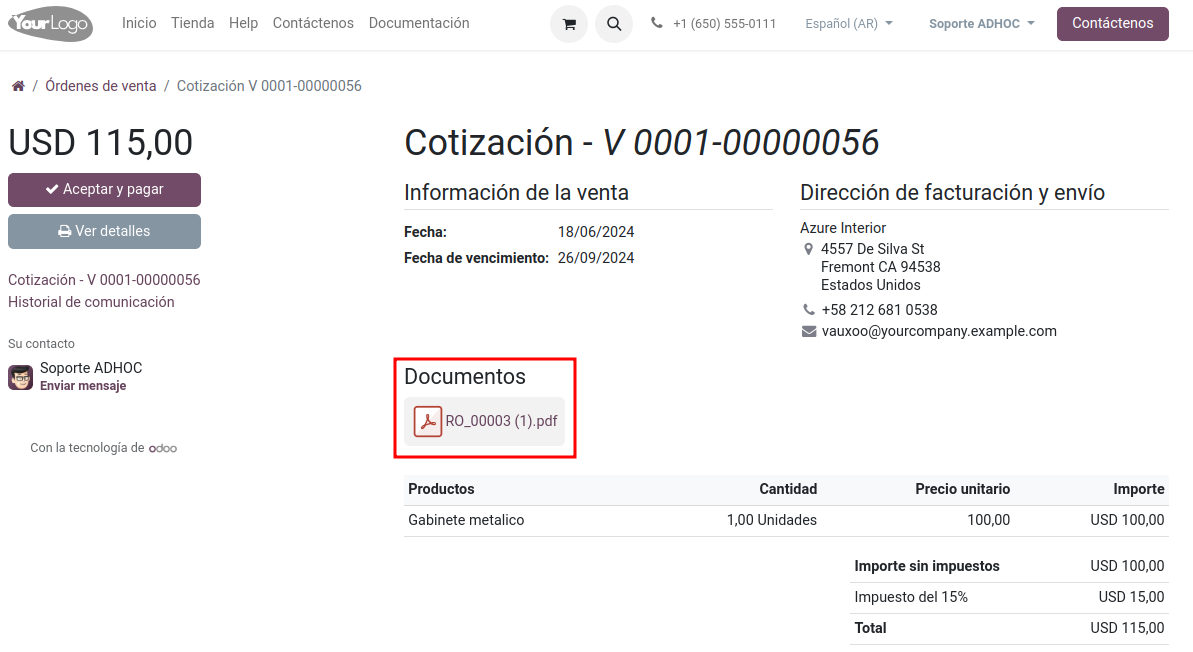This screenshot has width=1193, height=652.
Task: Expand the Español (AR) language dropdown
Action: (849, 24)
